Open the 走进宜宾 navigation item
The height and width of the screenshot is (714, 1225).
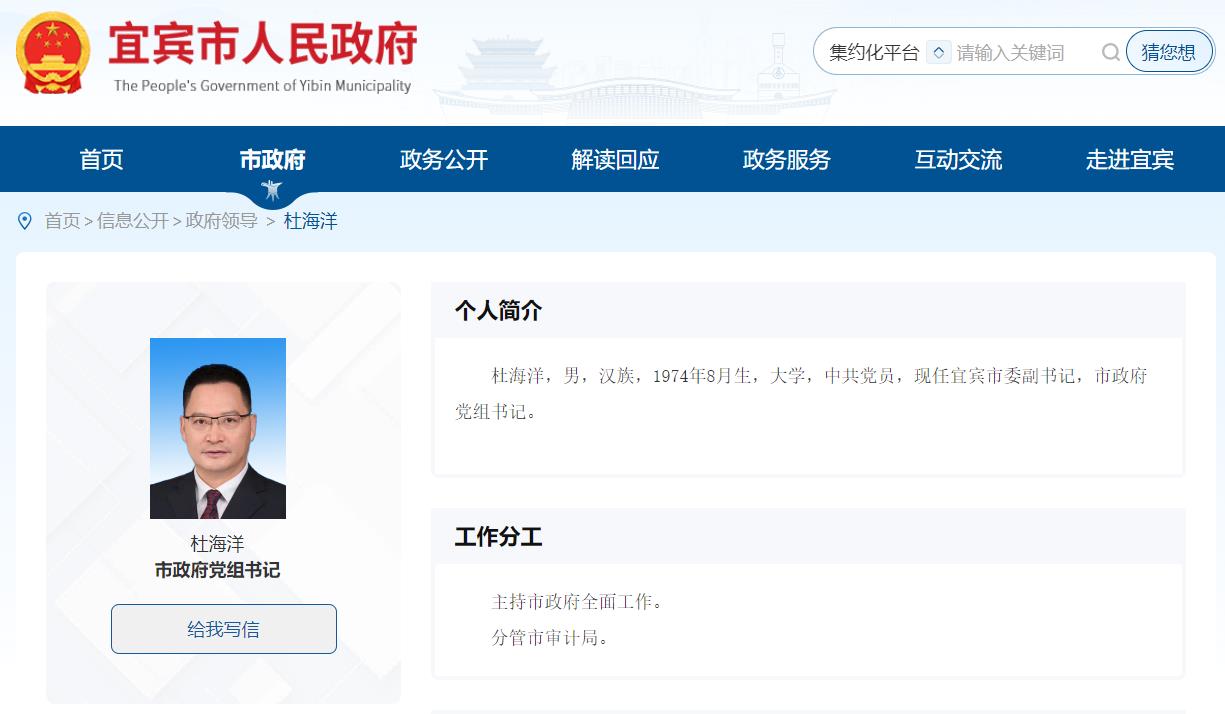click(1129, 159)
